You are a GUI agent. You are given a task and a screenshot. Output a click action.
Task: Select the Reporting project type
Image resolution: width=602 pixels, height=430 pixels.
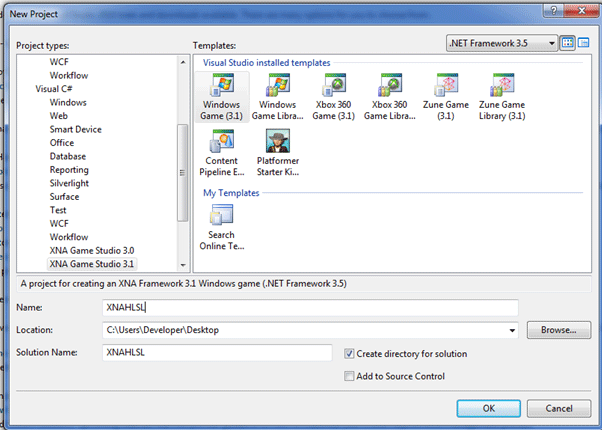(69, 170)
